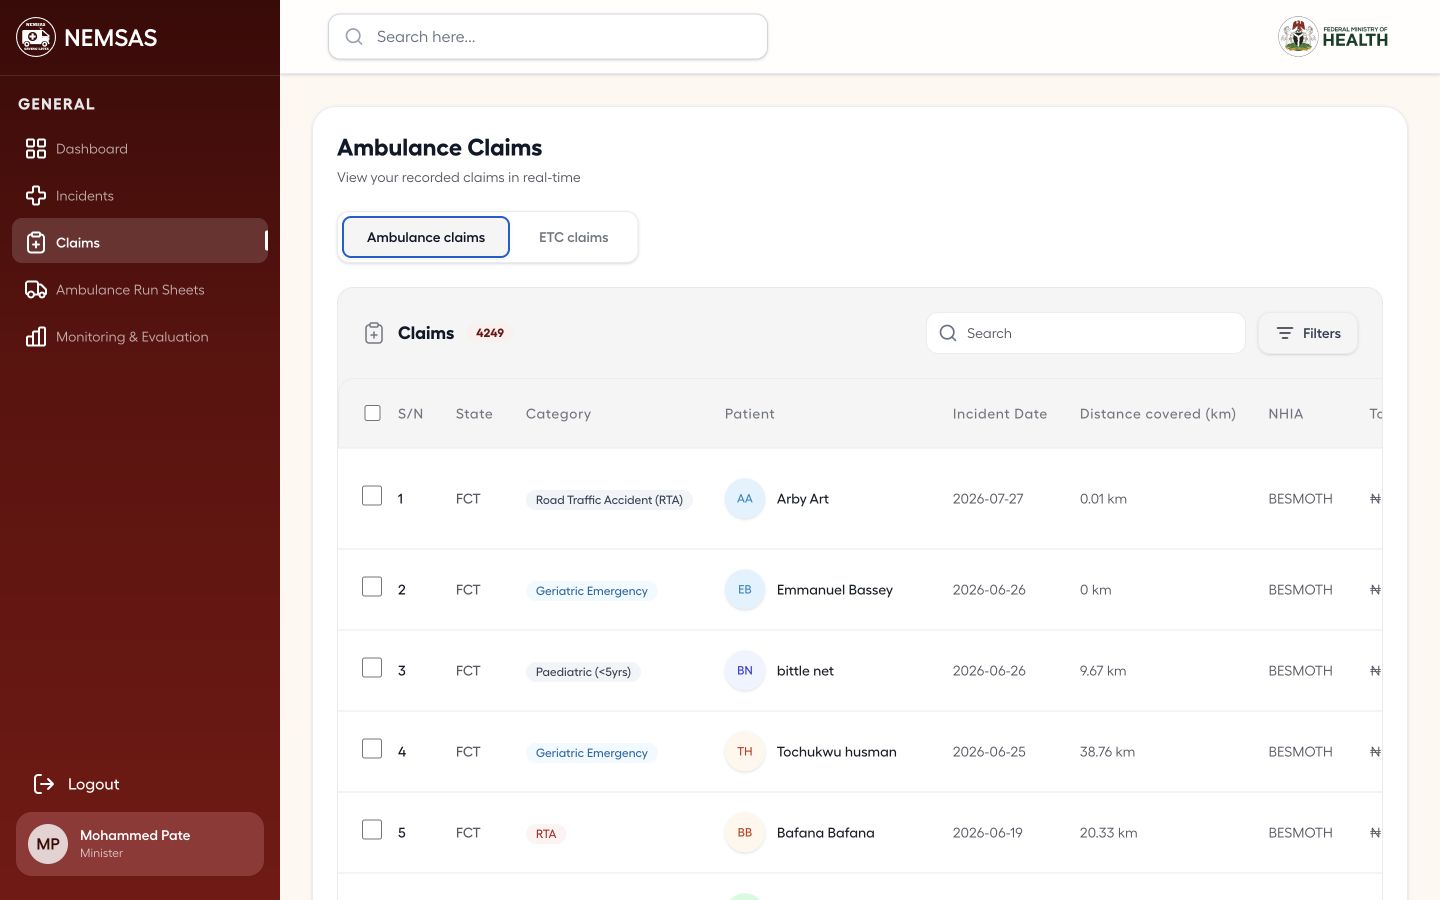Click patient name bittle net
1440x900 pixels.
click(x=805, y=671)
